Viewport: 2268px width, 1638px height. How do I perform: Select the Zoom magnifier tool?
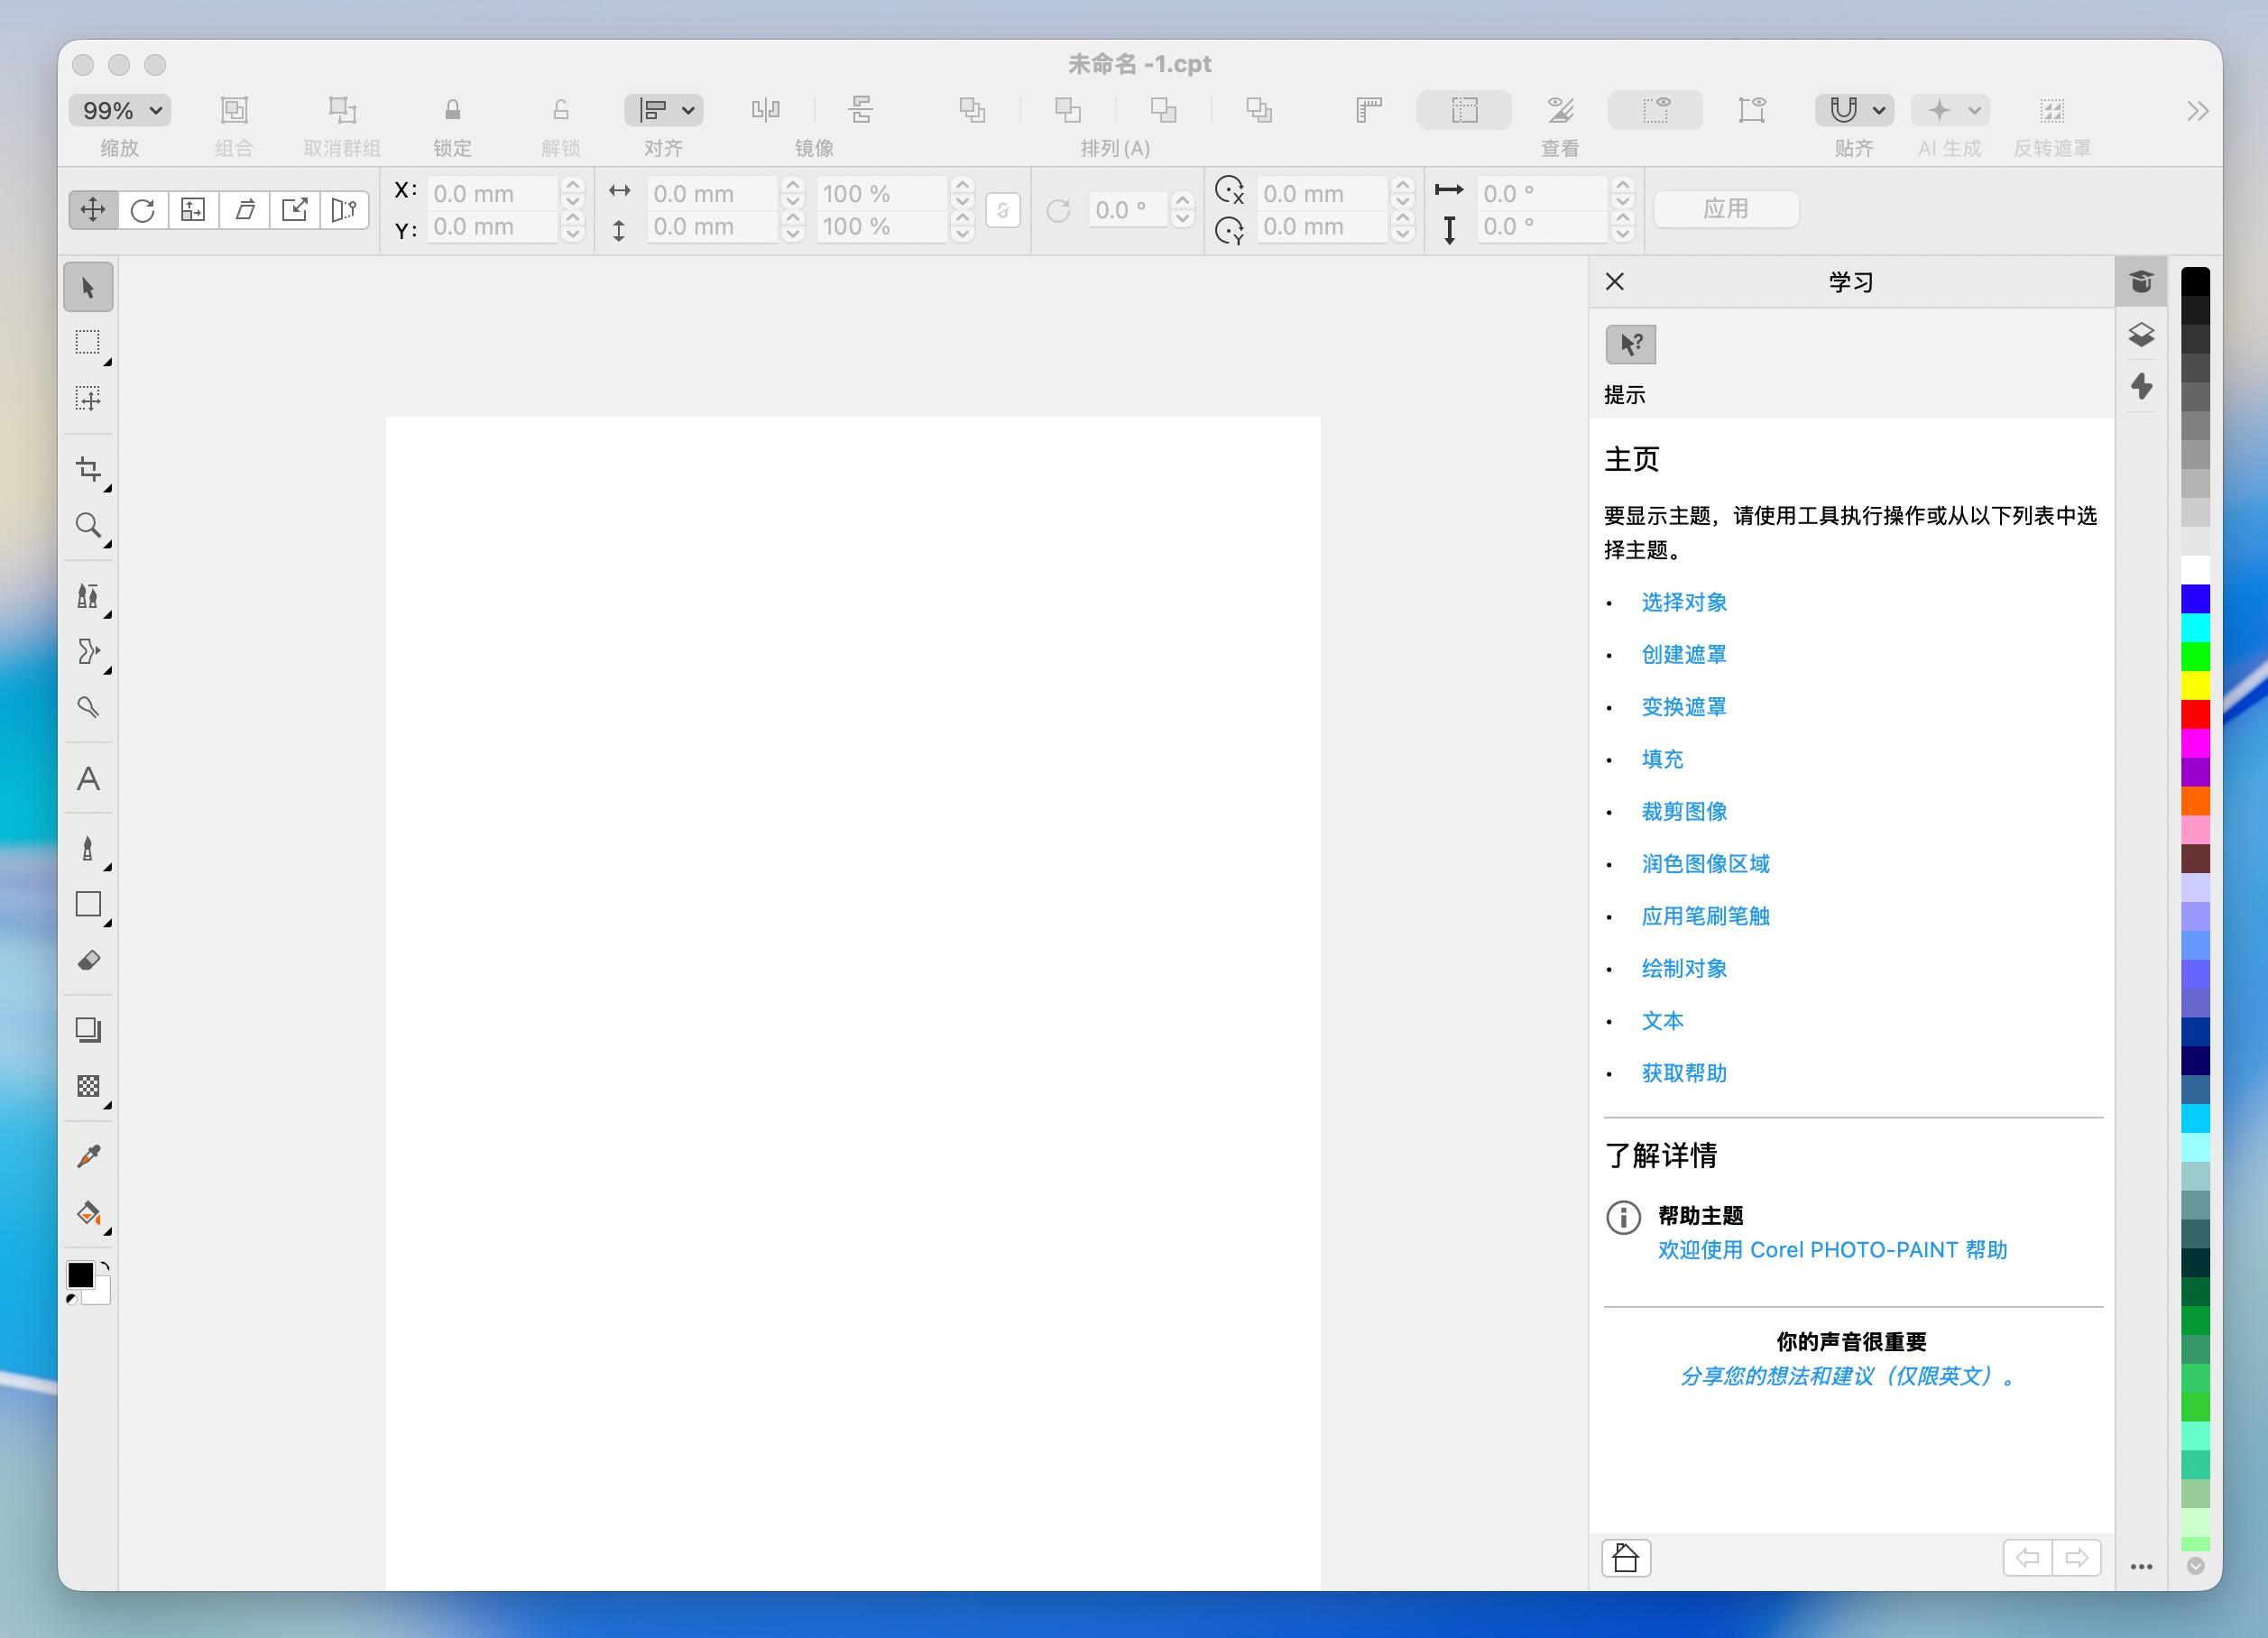point(88,525)
